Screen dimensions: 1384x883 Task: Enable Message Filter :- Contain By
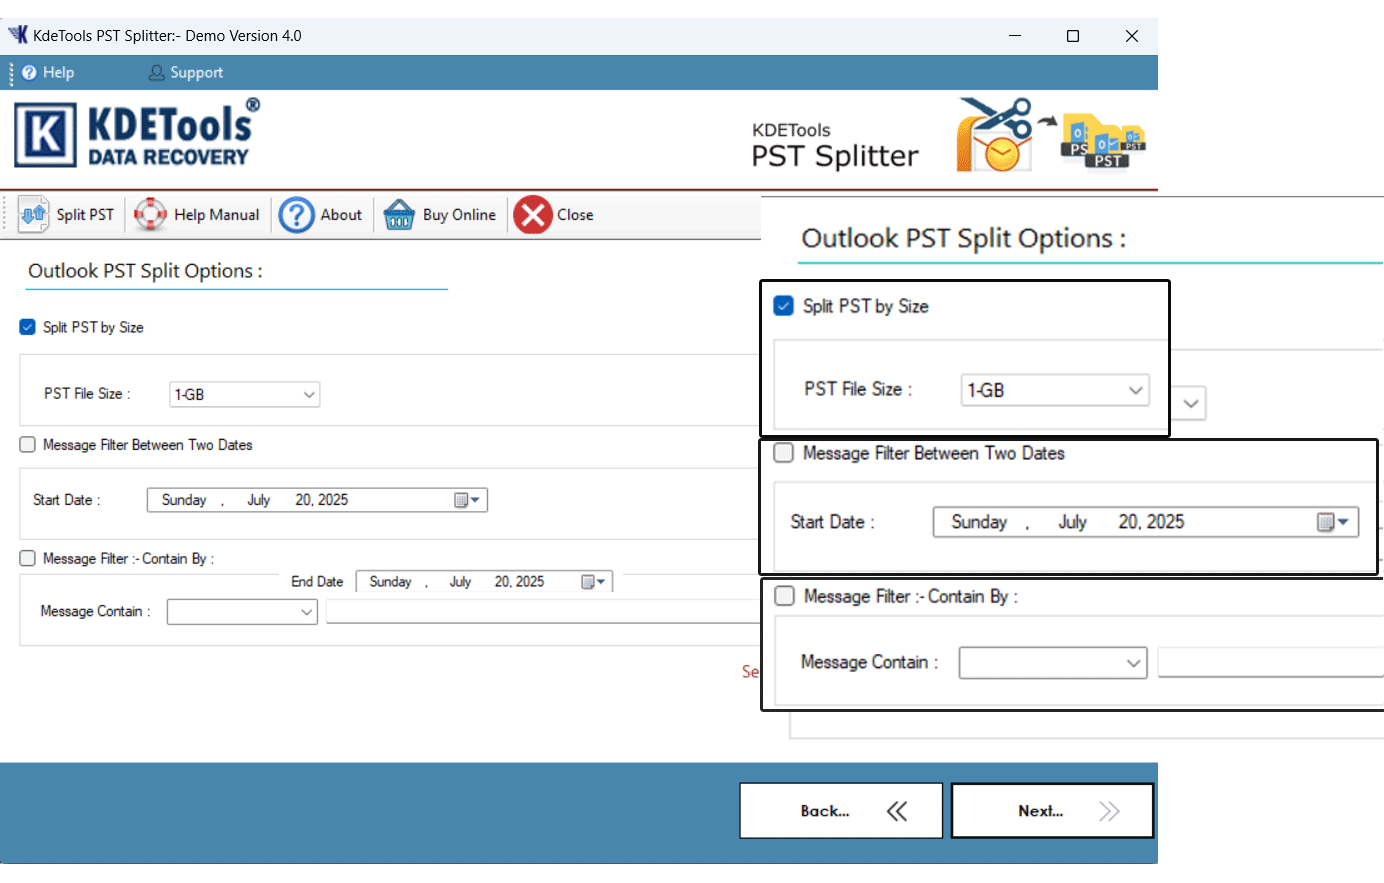pyautogui.click(x=27, y=558)
